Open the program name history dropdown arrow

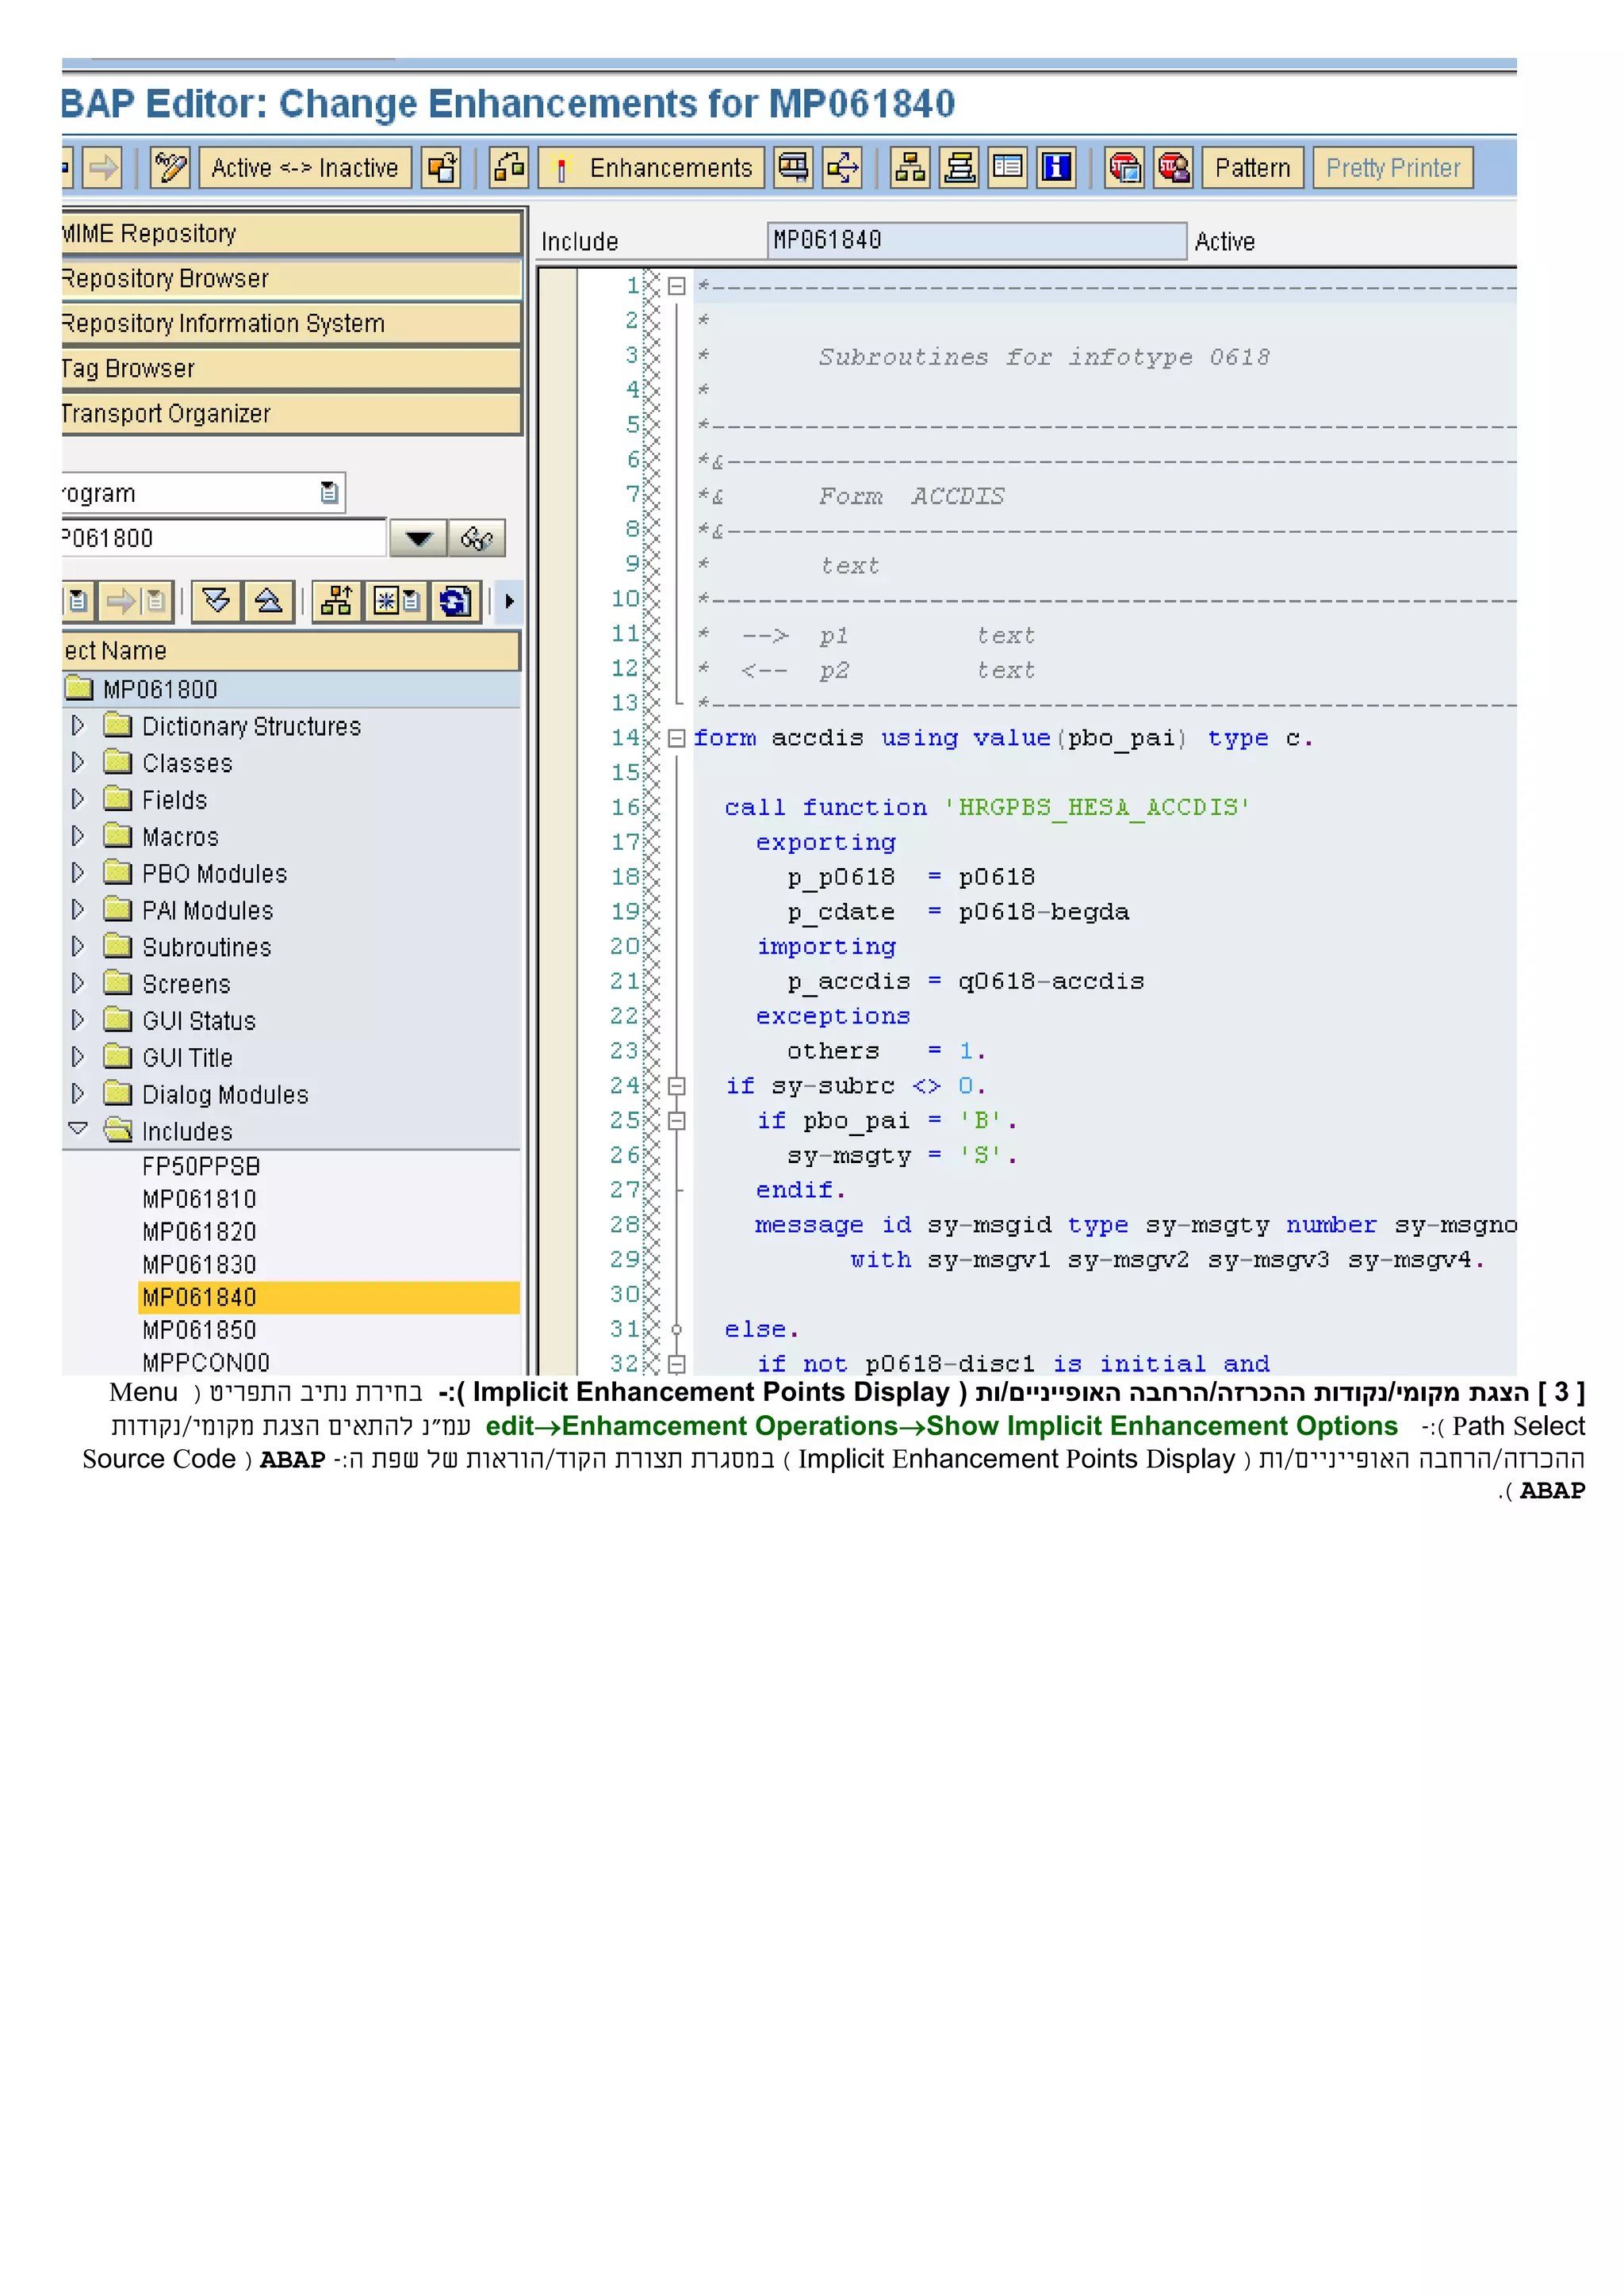click(x=418, y=539)
